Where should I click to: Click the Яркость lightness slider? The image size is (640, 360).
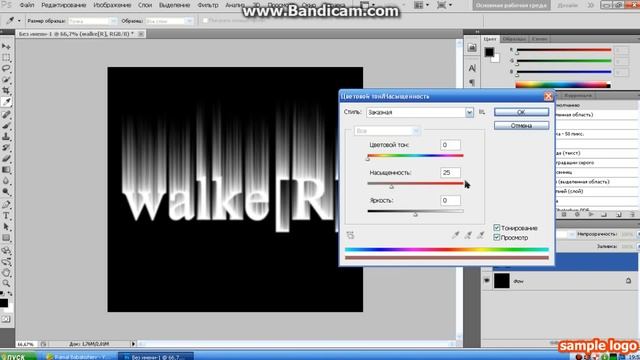coord(416,211)
